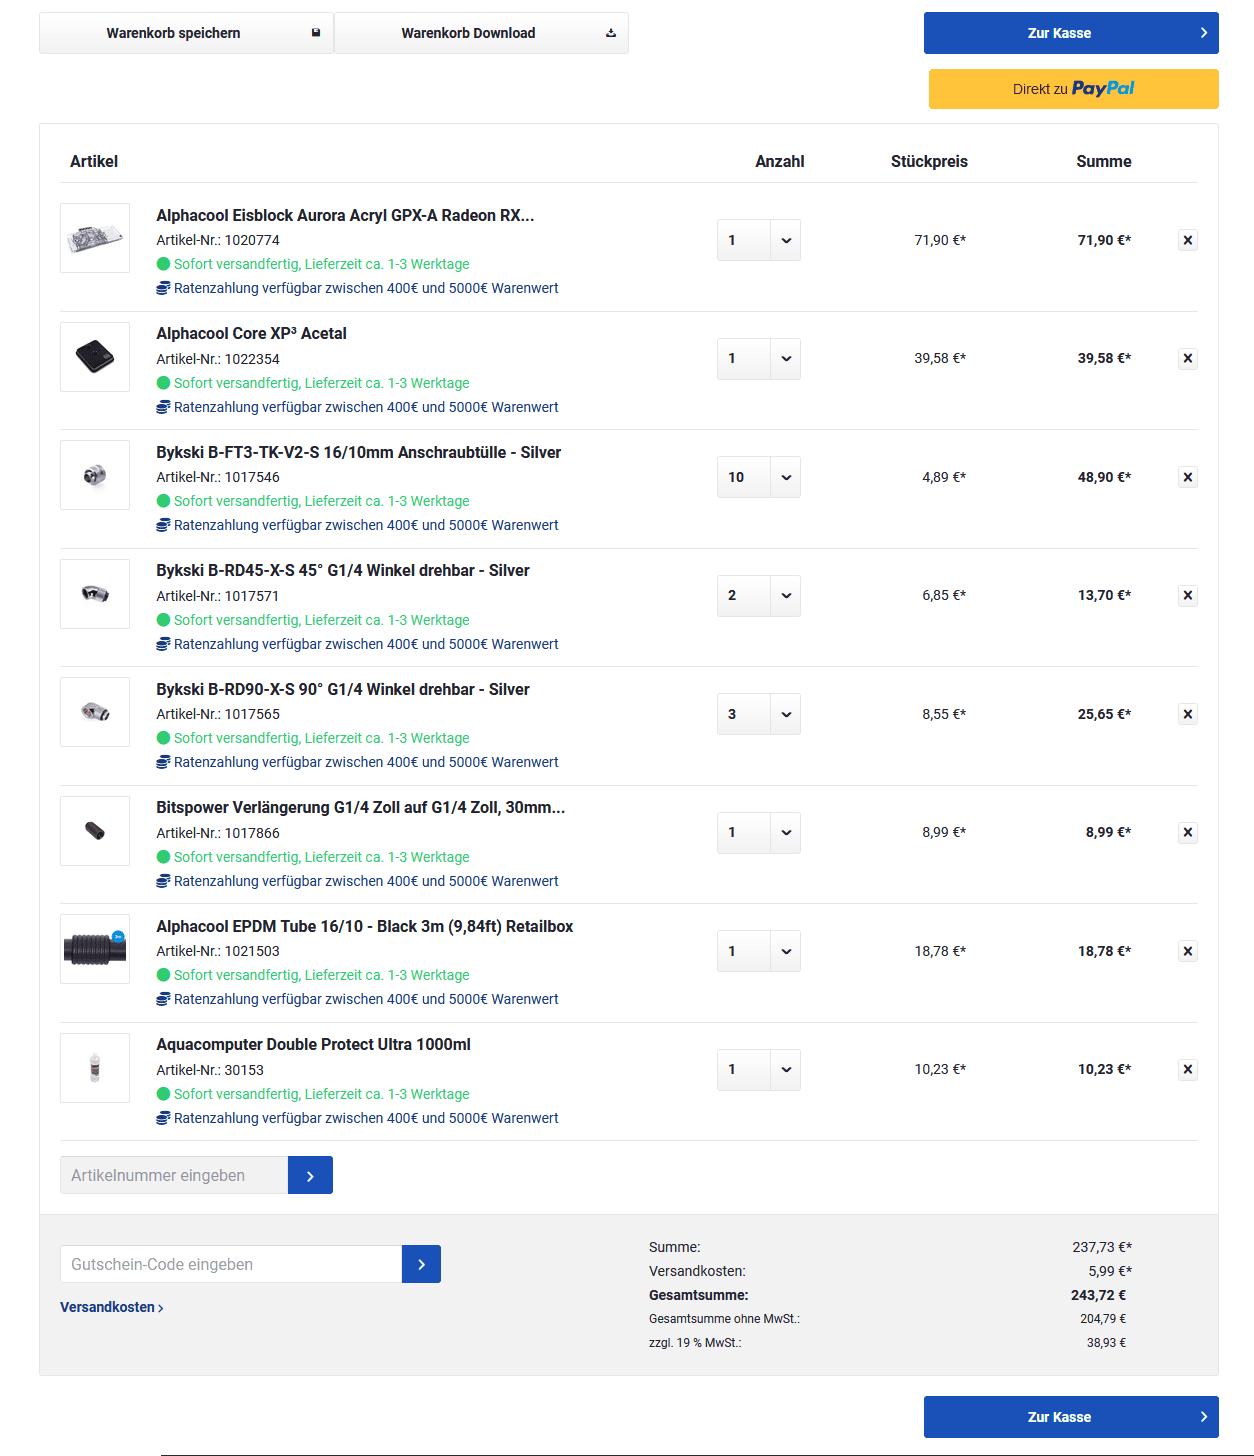
Task: Remove Aquacomputer Double Protect Ultra from cart
Action: [1187, 1069]
